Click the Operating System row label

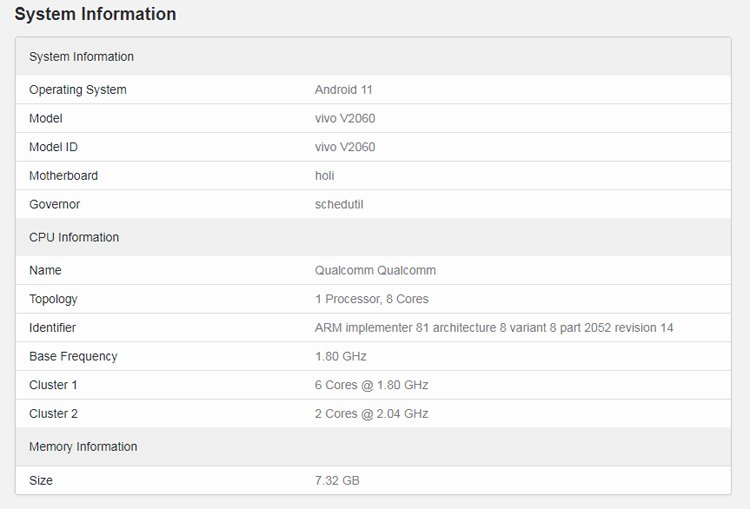[78, 90]
